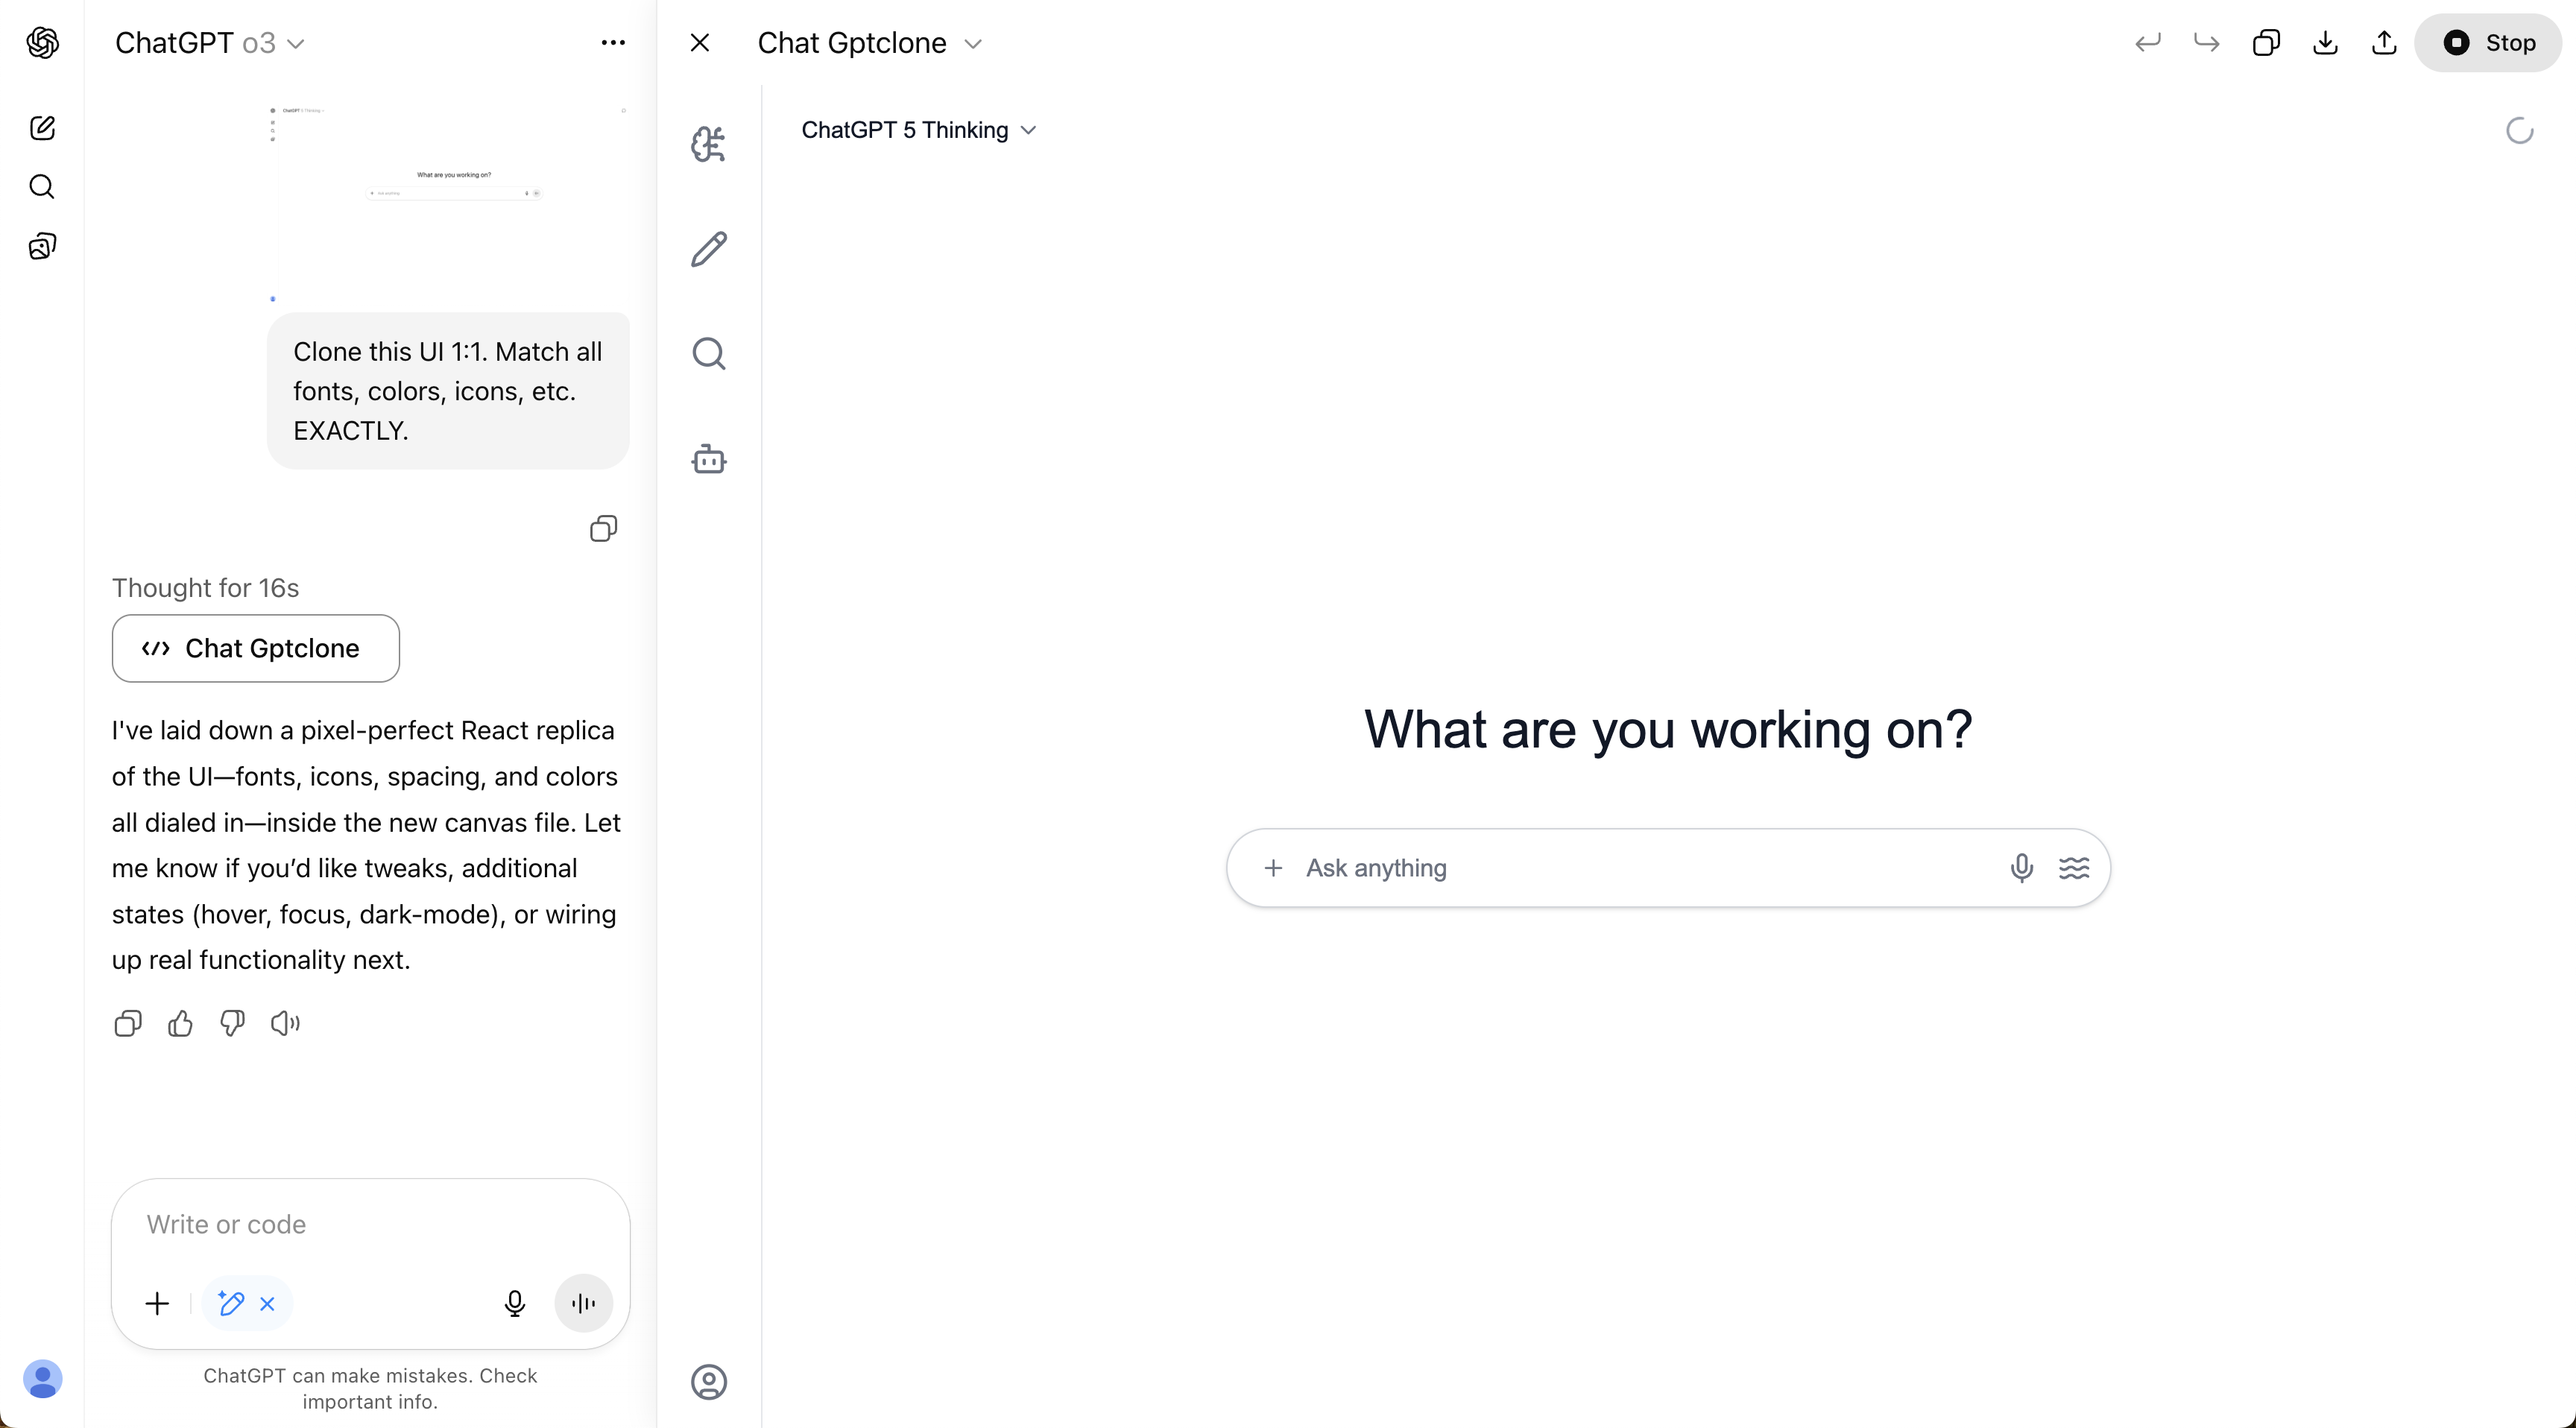Image resolution: width=2576 pixels, height=1428 pixels.
Task: Click the thumbs up icon on response
Action: [180, 1023]
